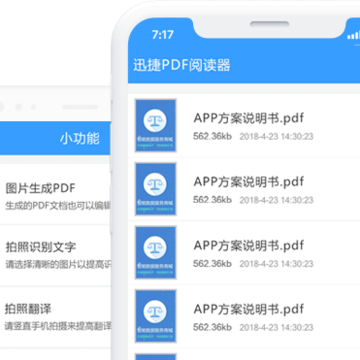Click the 小功能 header title

tap(80, 138)
